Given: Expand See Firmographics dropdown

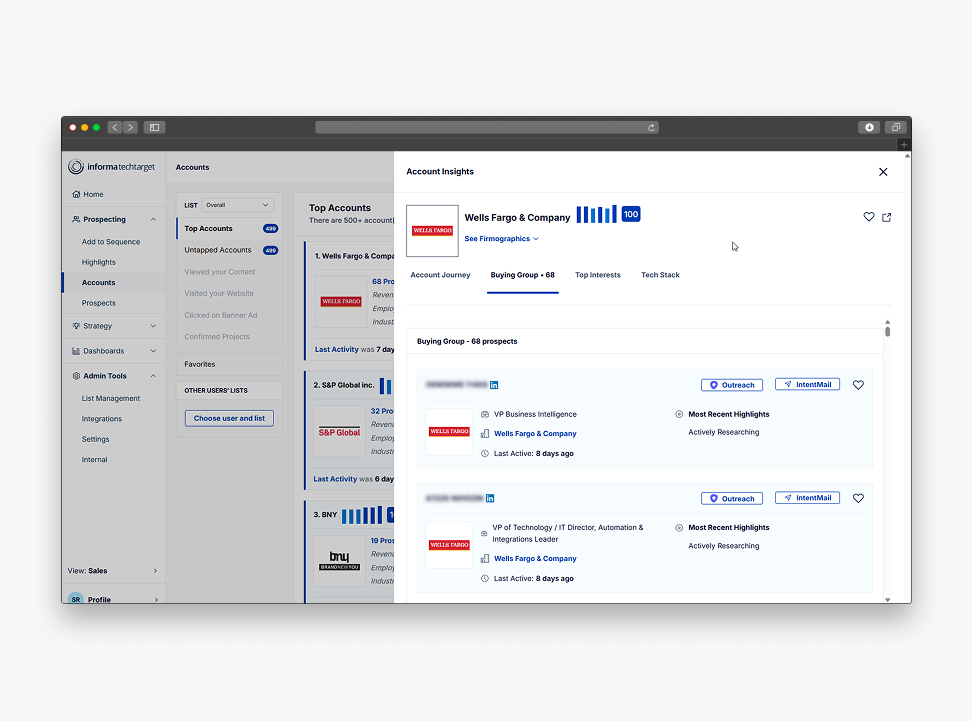Looking at the screenshot, I should tap(501, 239).
